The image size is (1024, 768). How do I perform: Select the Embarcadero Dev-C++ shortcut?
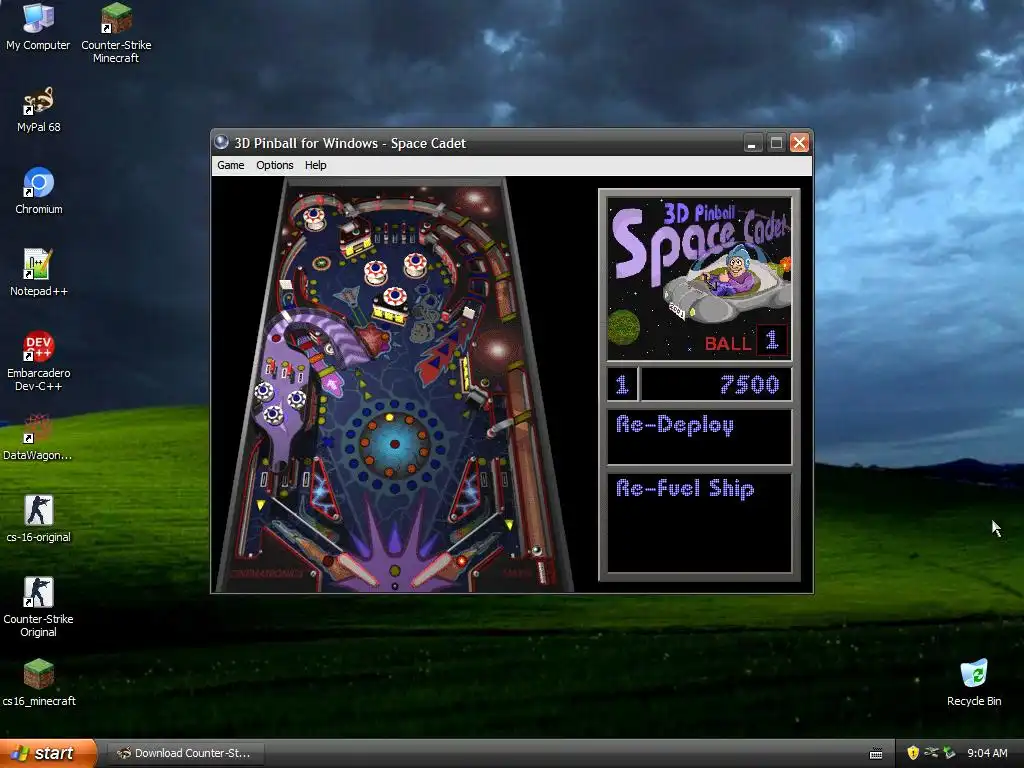point(39,361)
